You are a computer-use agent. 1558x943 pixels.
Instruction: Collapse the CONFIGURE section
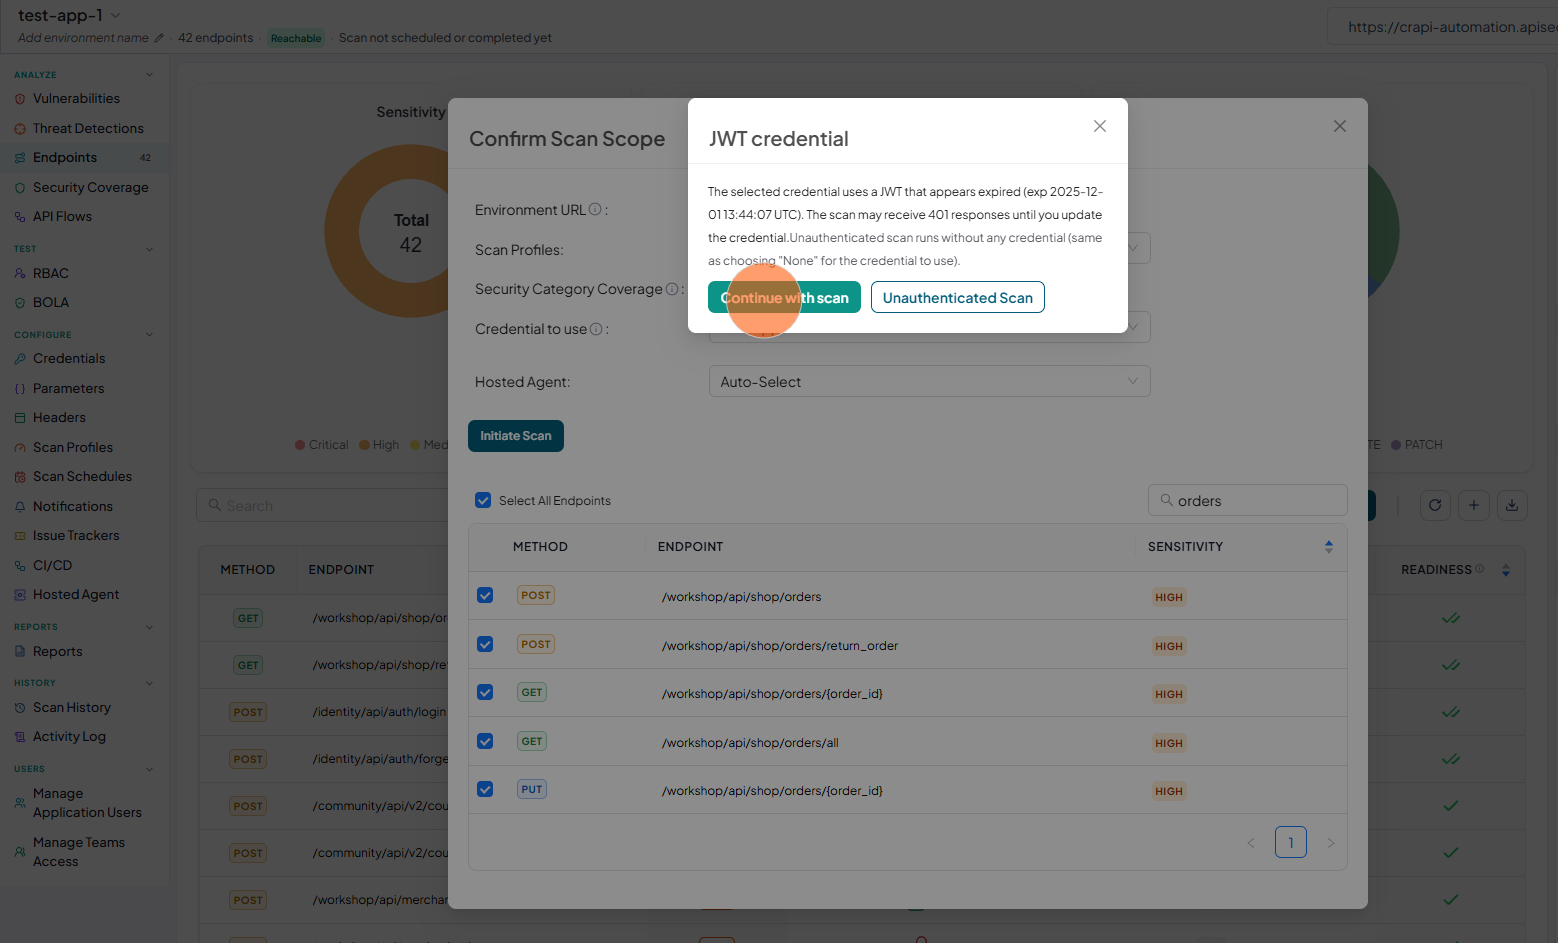coord(150,335)
